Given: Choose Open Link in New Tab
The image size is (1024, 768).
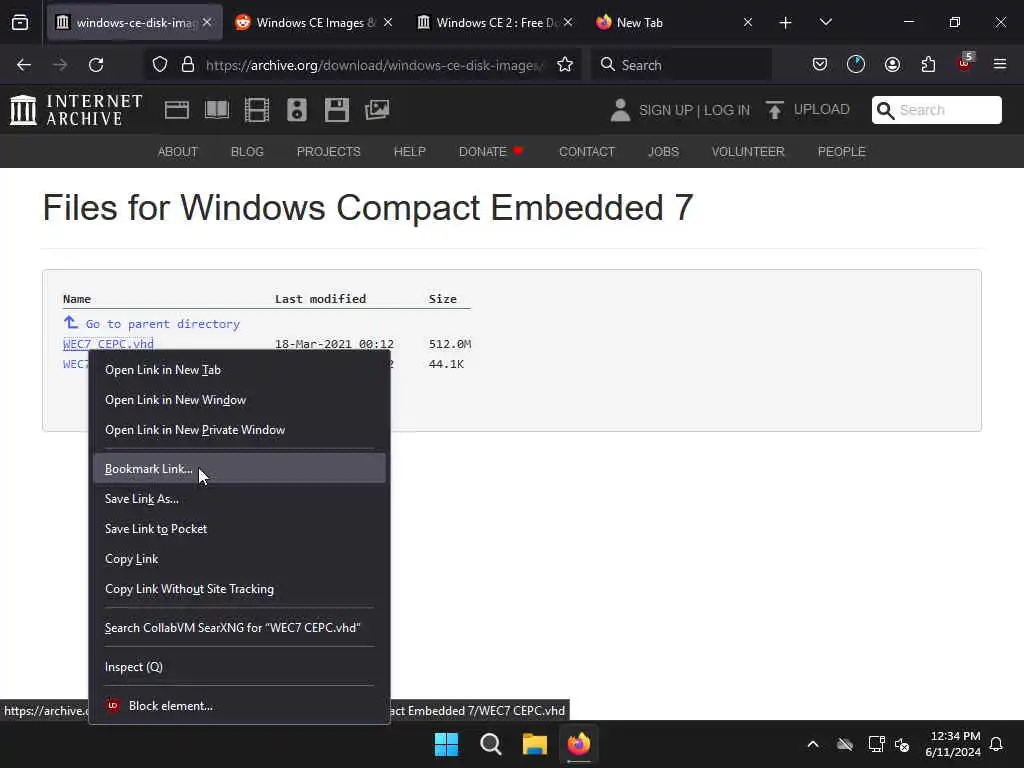Looking at the screenshot, I should click(x=239, y=370).
